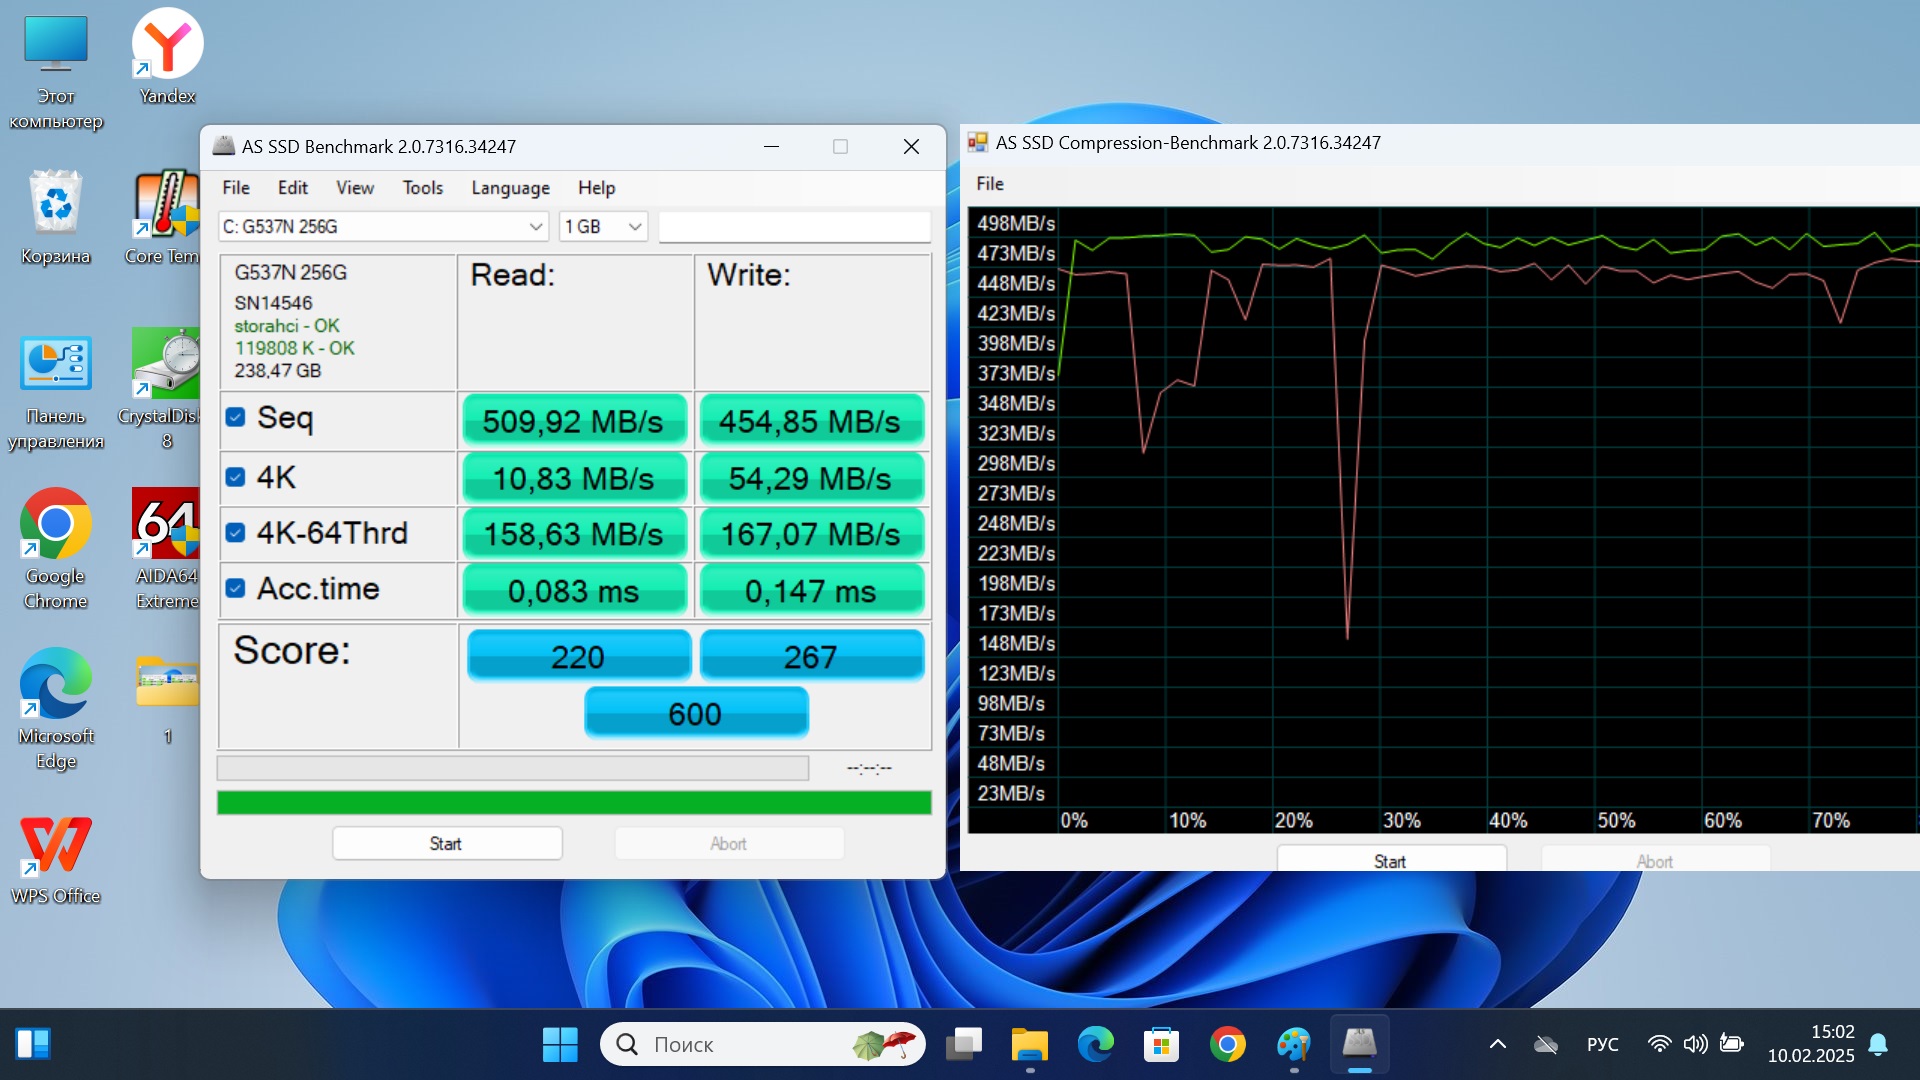Open Google Chrome desktop shortcut

[56, 549]
